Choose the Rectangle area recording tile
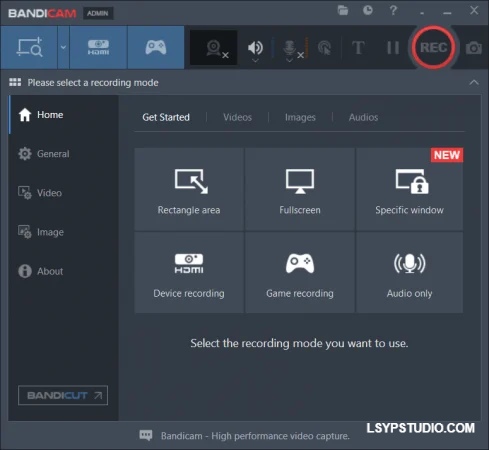 coord(189,189)
